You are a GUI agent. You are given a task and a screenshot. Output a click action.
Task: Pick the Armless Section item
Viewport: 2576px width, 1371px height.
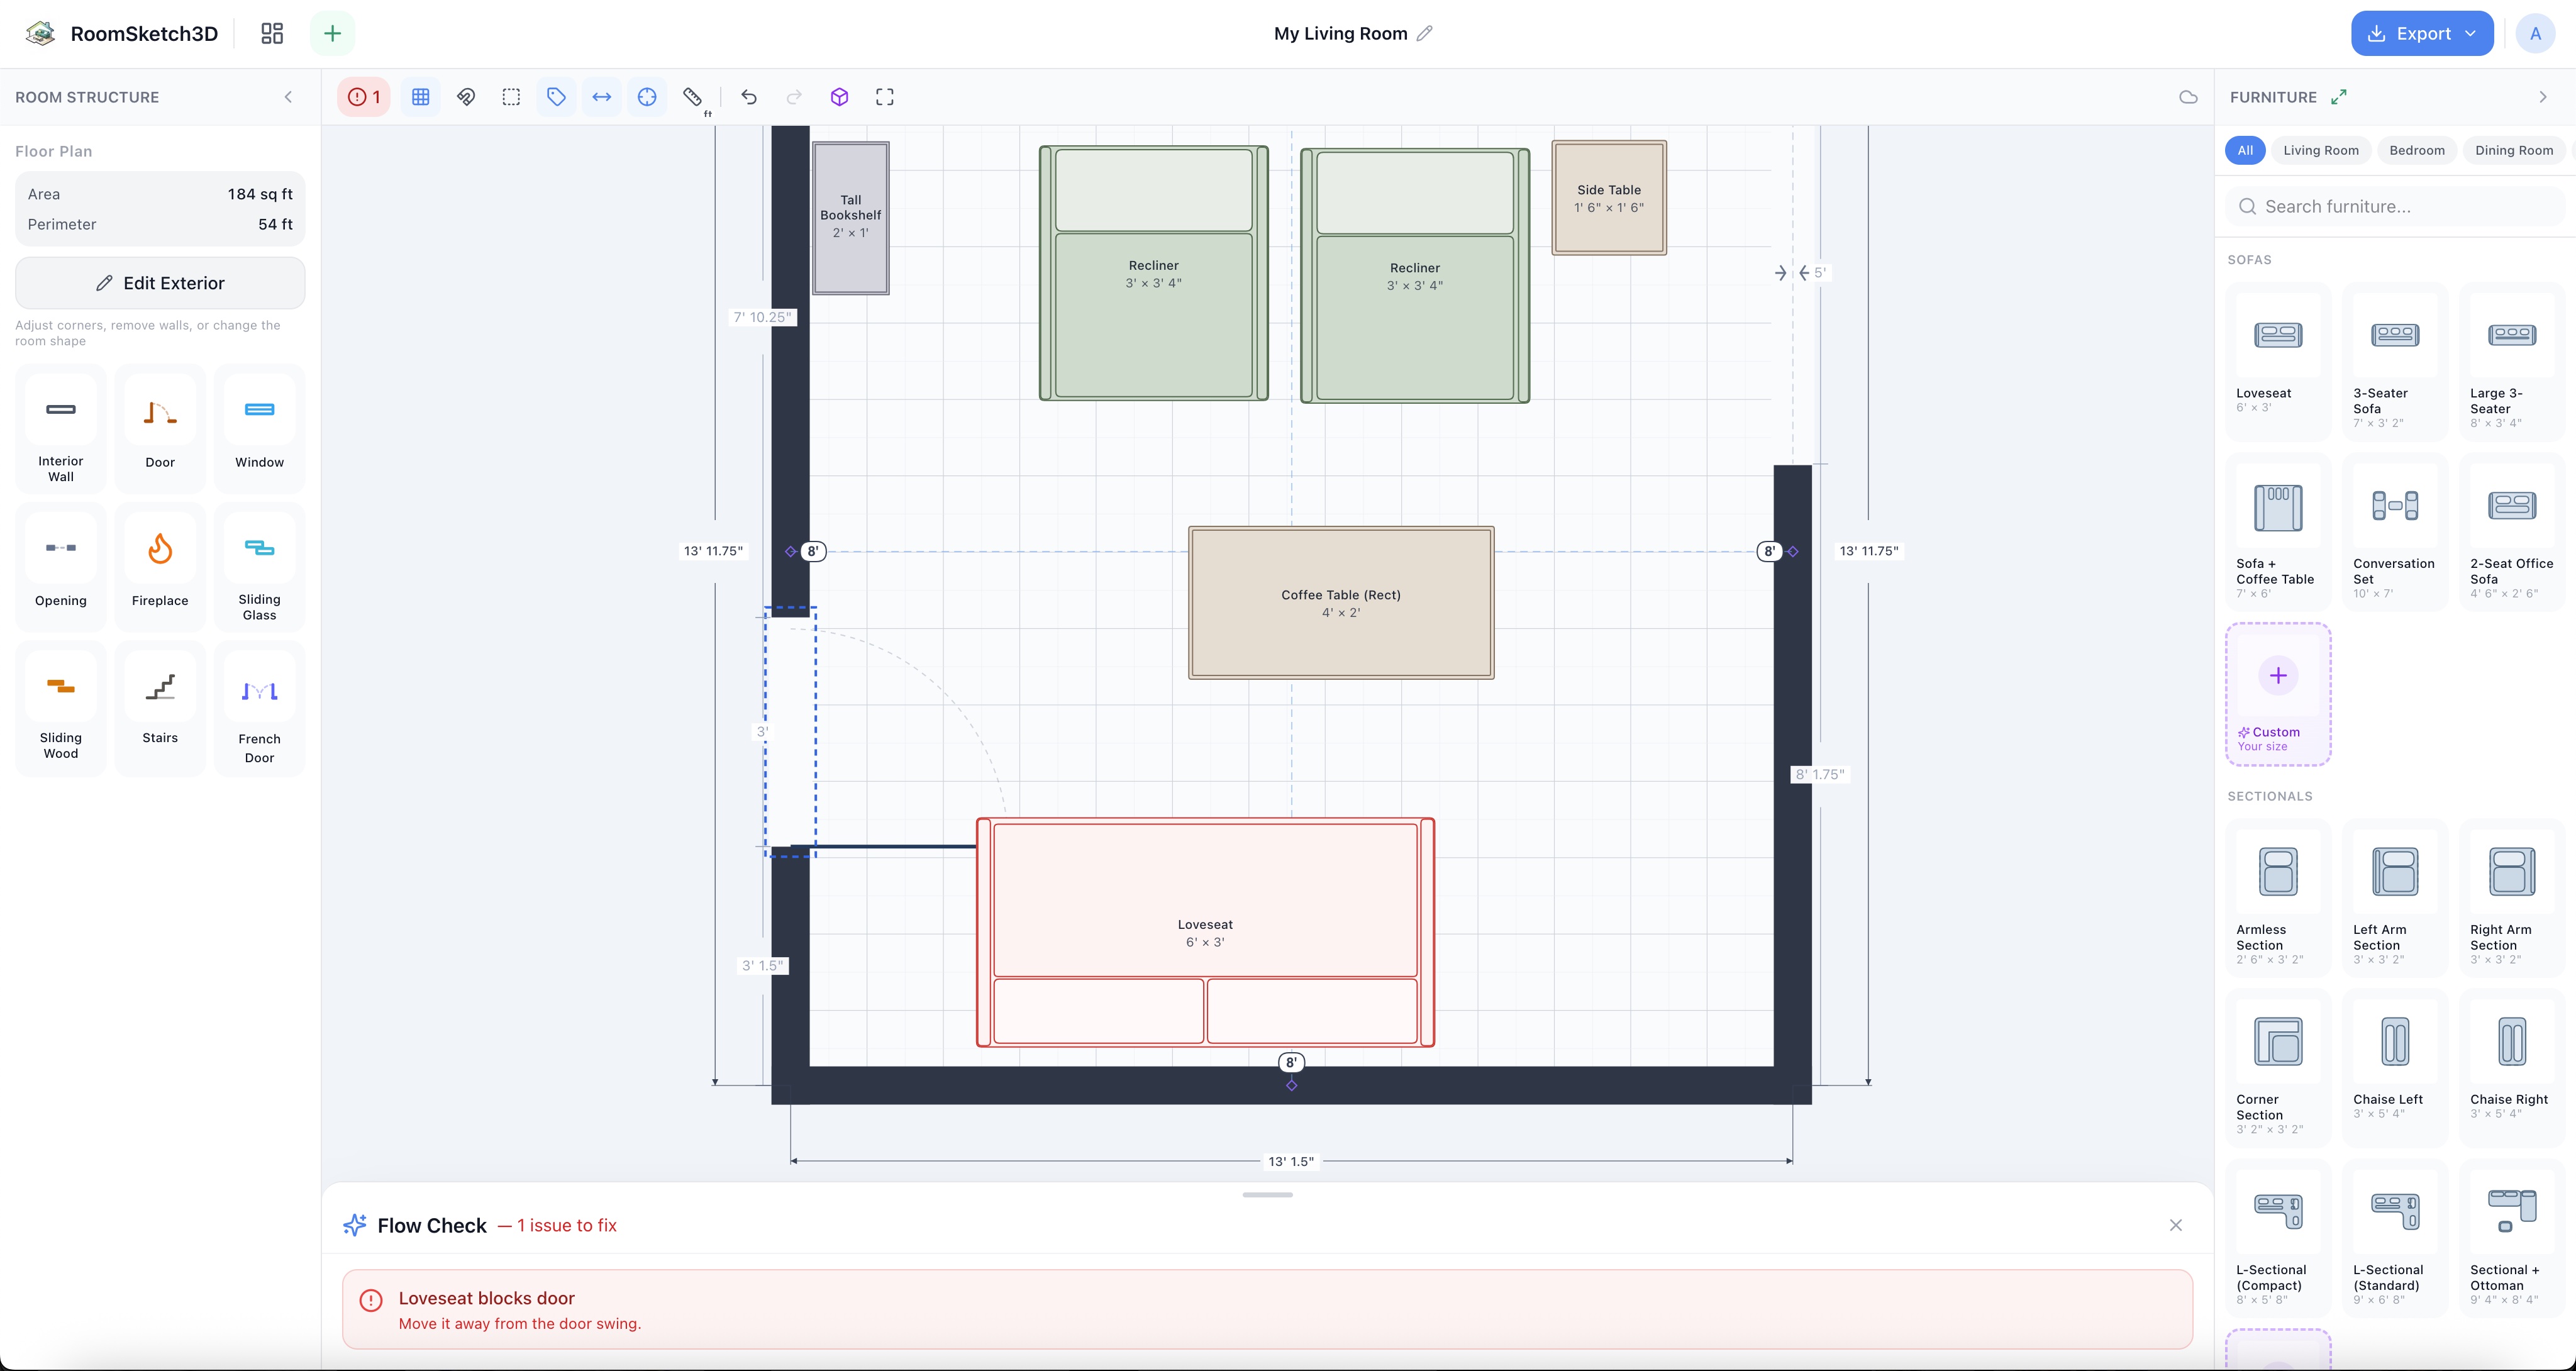[x=2278, y=898]
